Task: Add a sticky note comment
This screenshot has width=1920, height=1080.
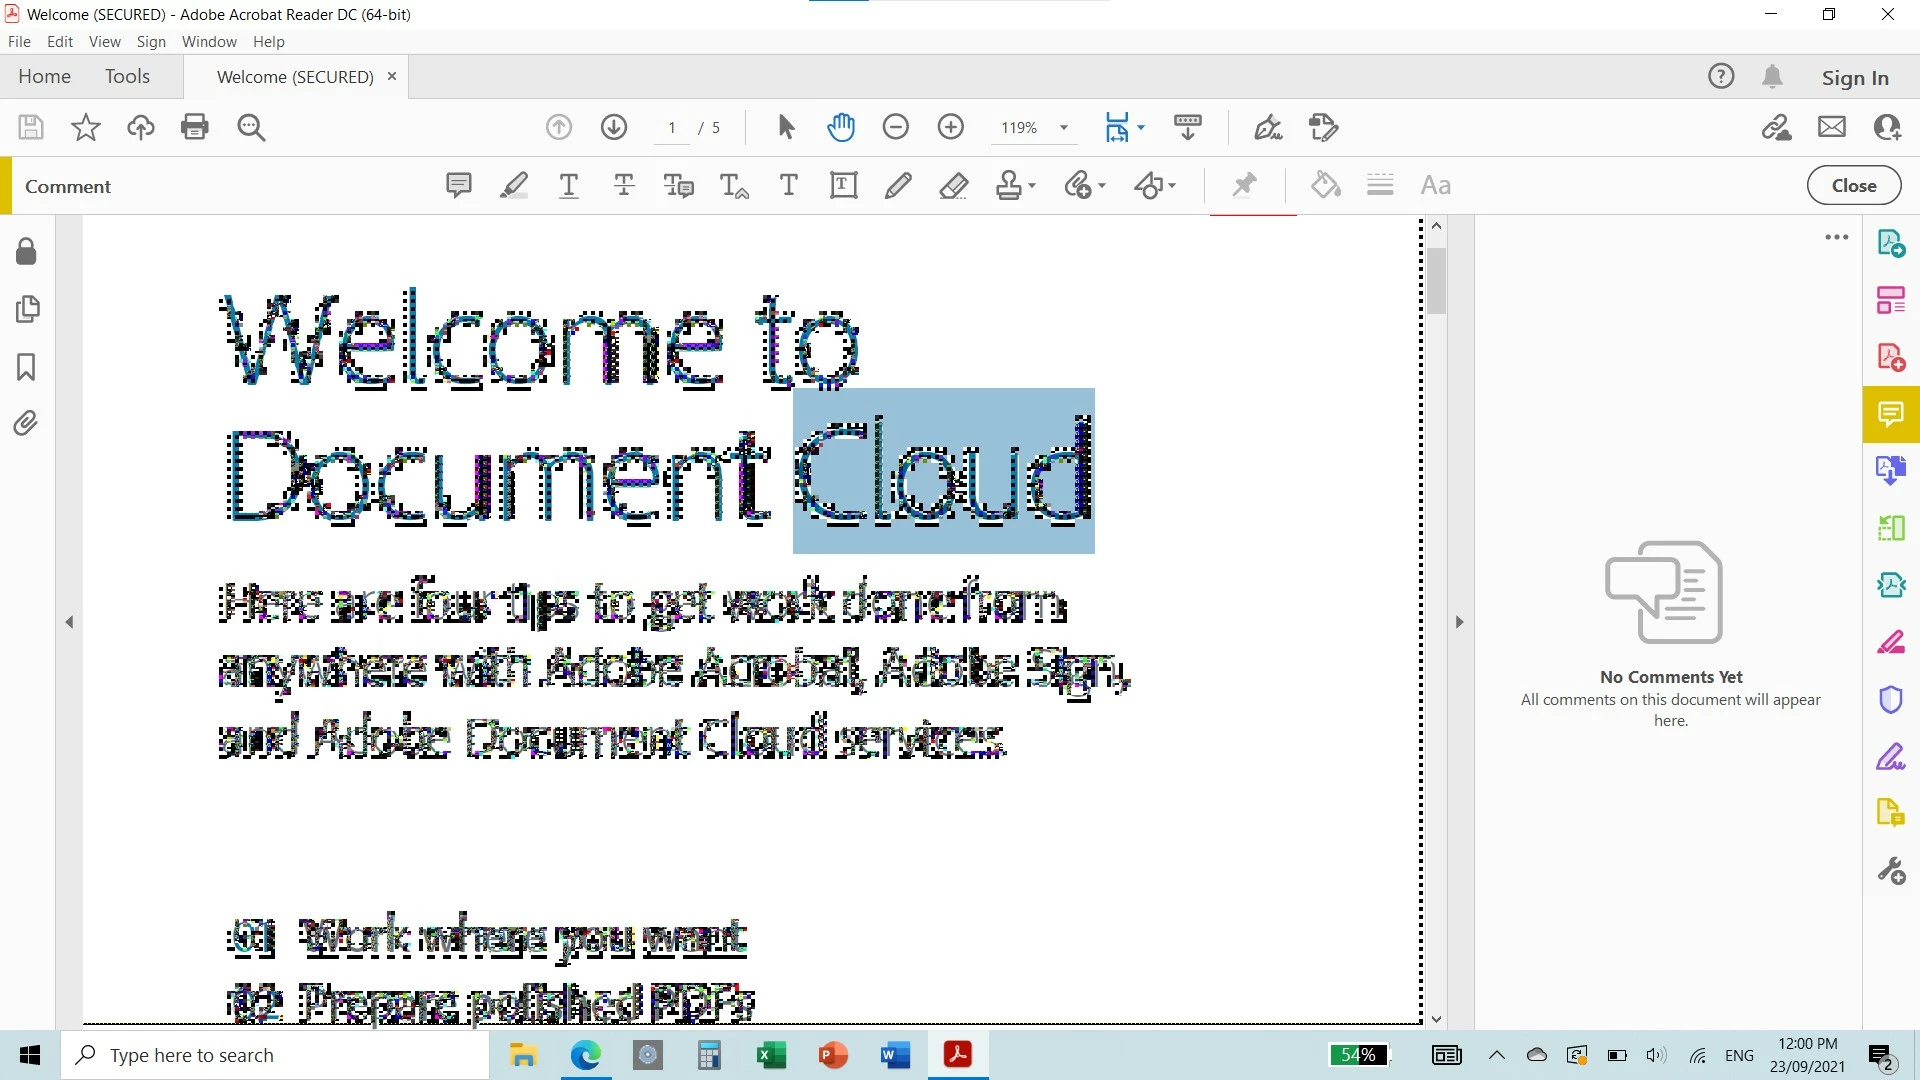Action: coord(458,185)
